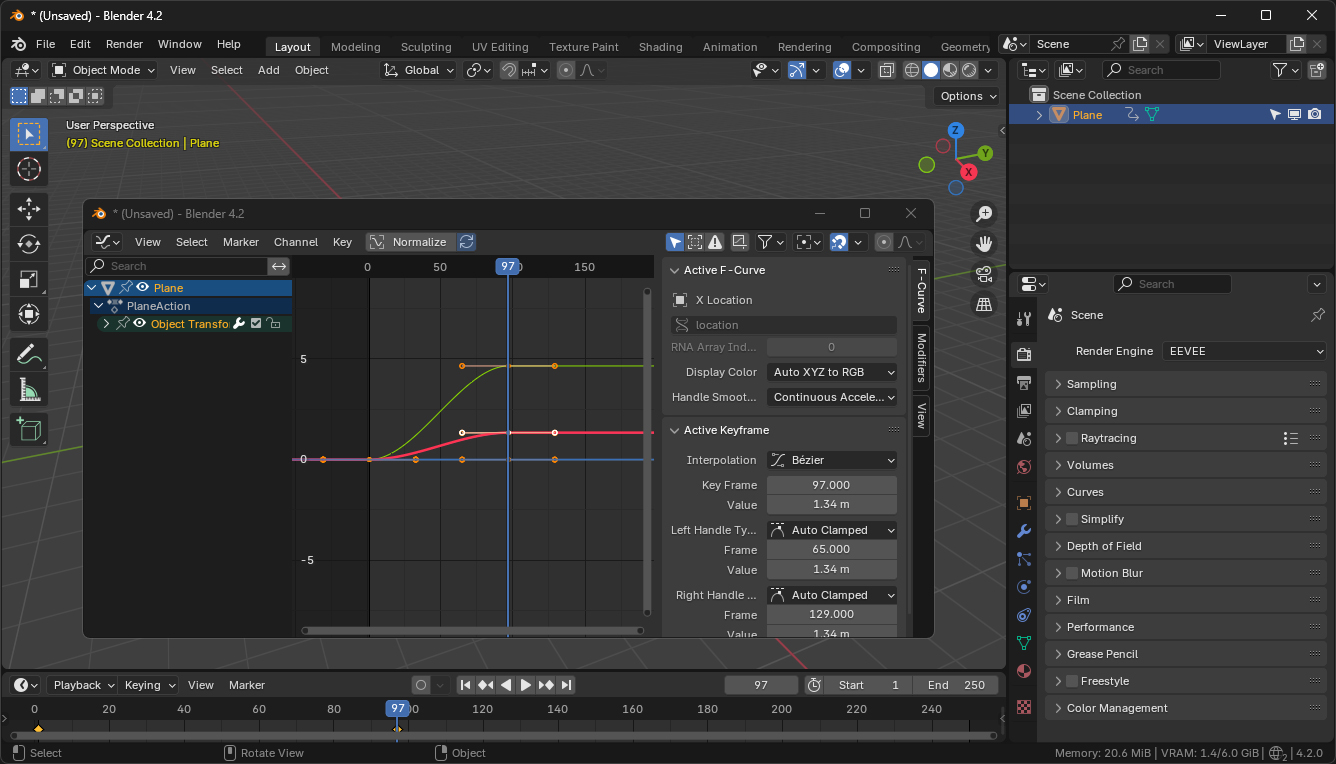Select the Rotate tool in the toolbar

[x=29, y=244]
